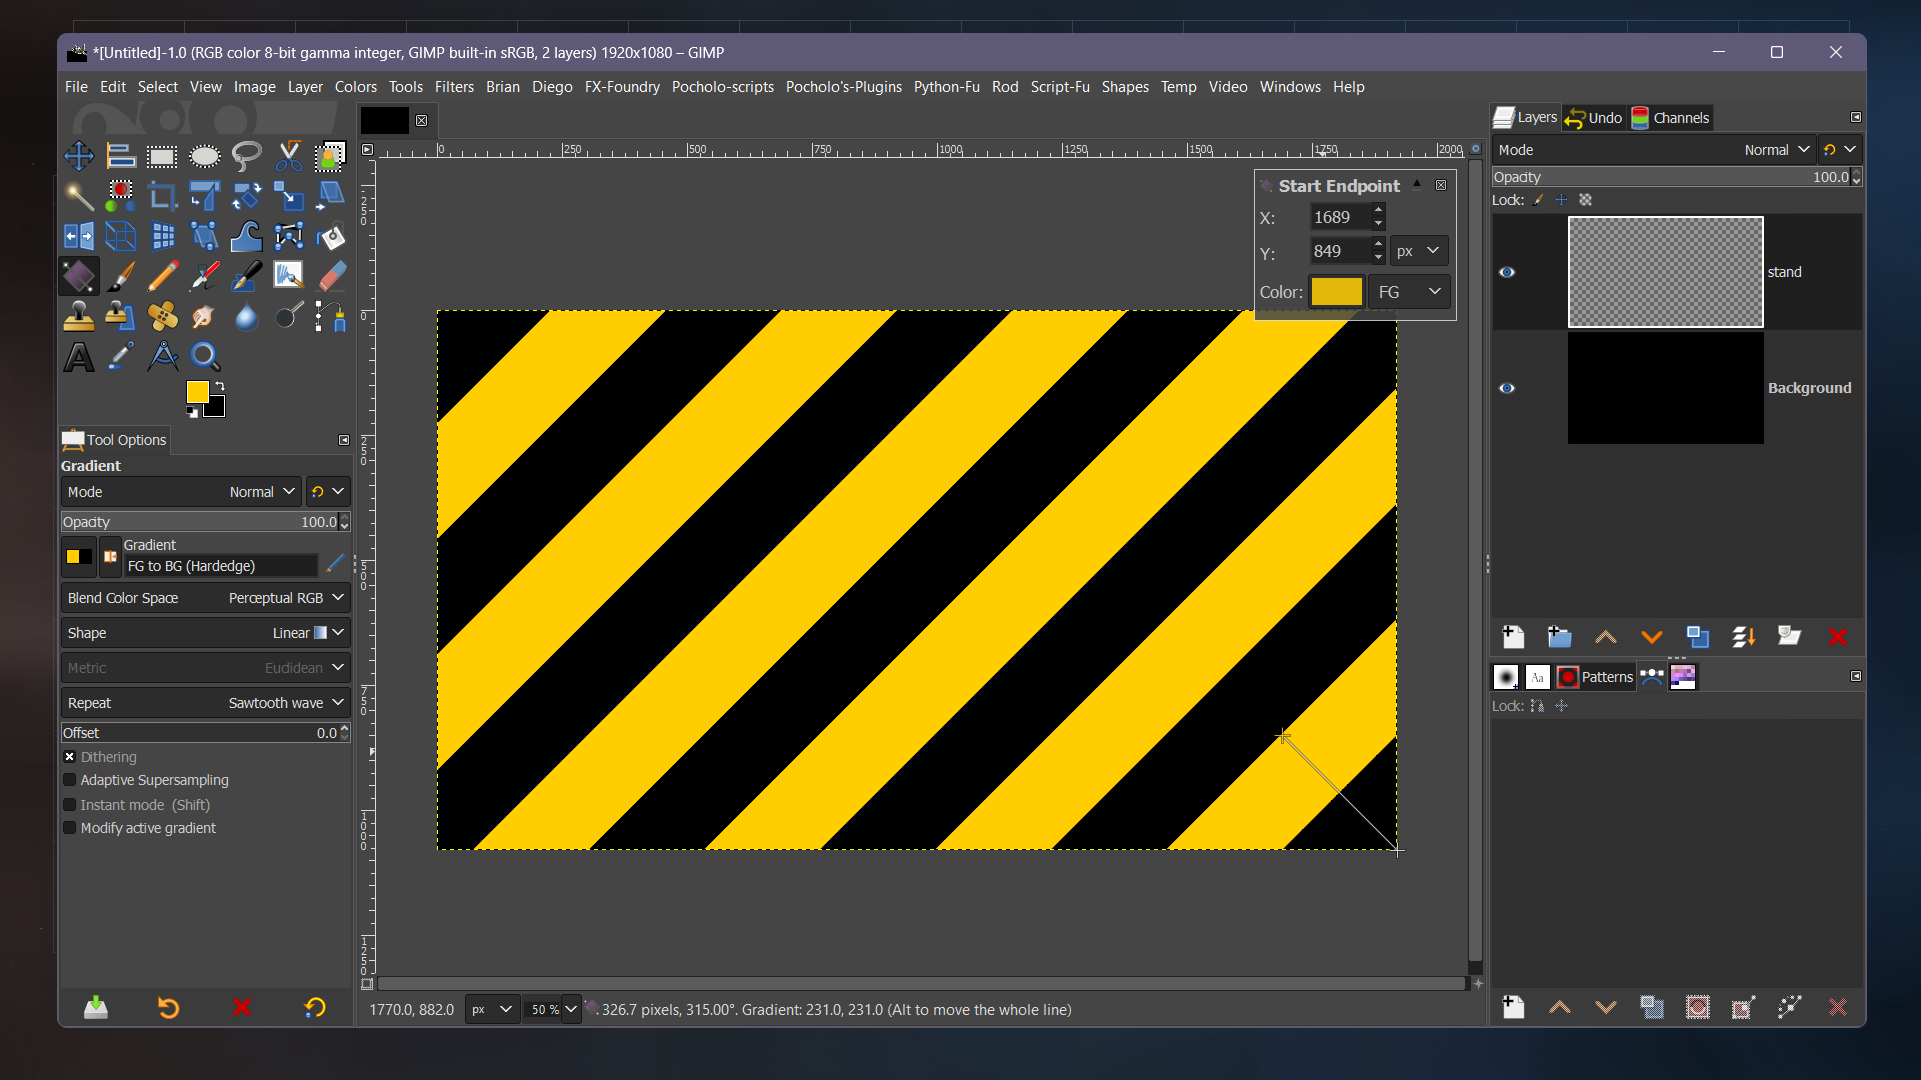Open the Repeat Sawtooth wave dropdown
This screenshot has height=1080, width=1921.
(x=205, y=703)
